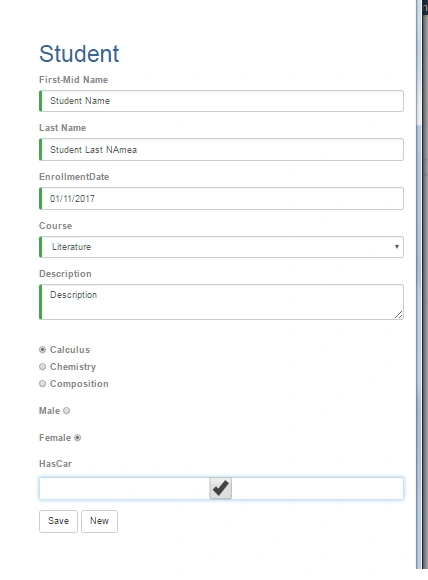Pick the Composition radio option
The width and height of the screenshot is (428, 580).
click(43, 384)
